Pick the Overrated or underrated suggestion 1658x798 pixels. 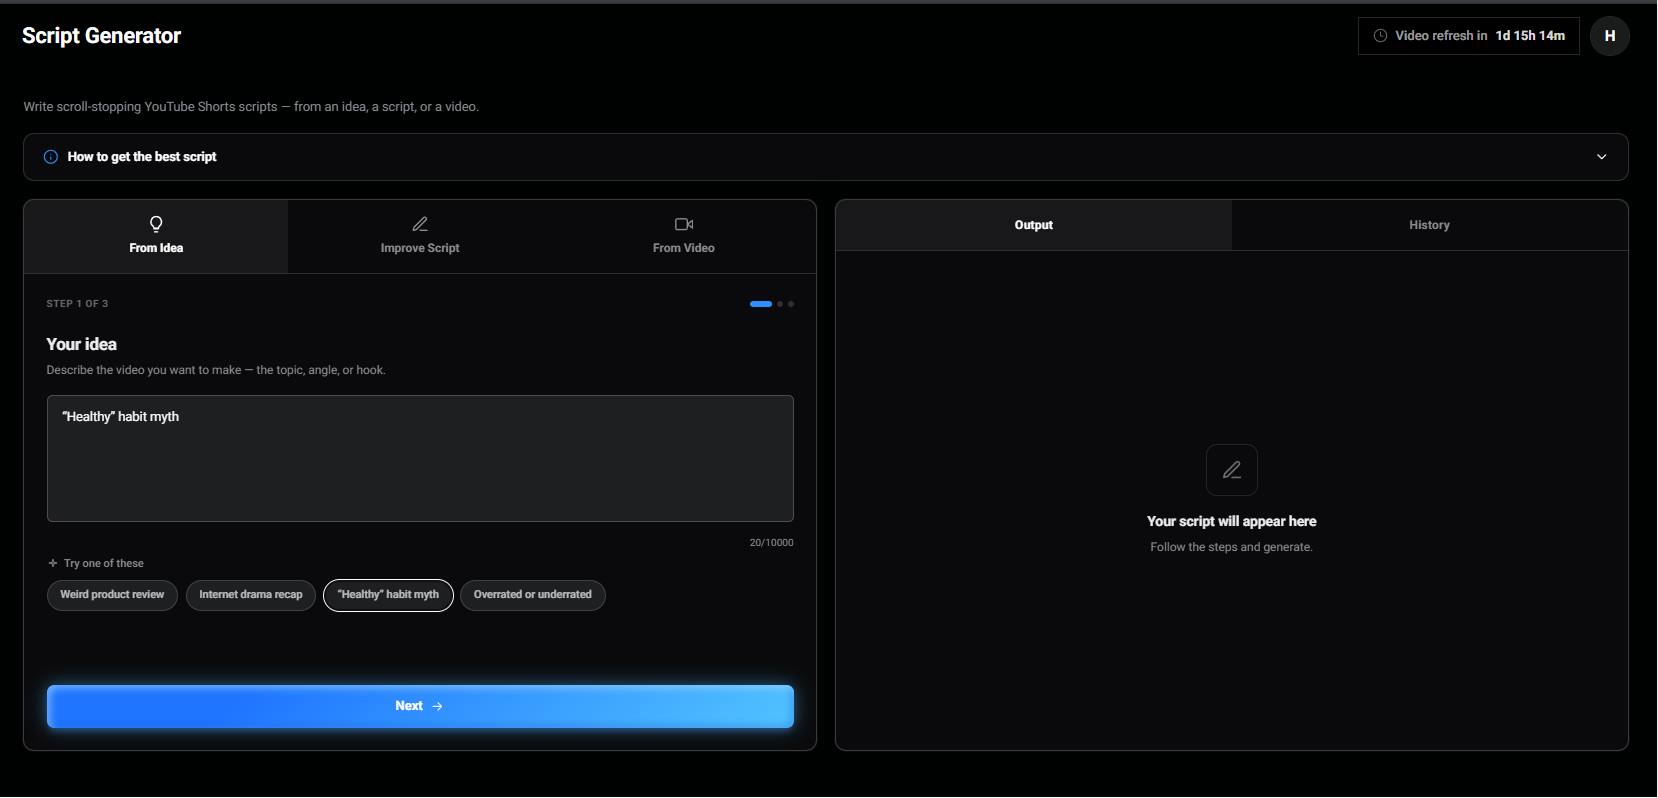tap(533, 595)
